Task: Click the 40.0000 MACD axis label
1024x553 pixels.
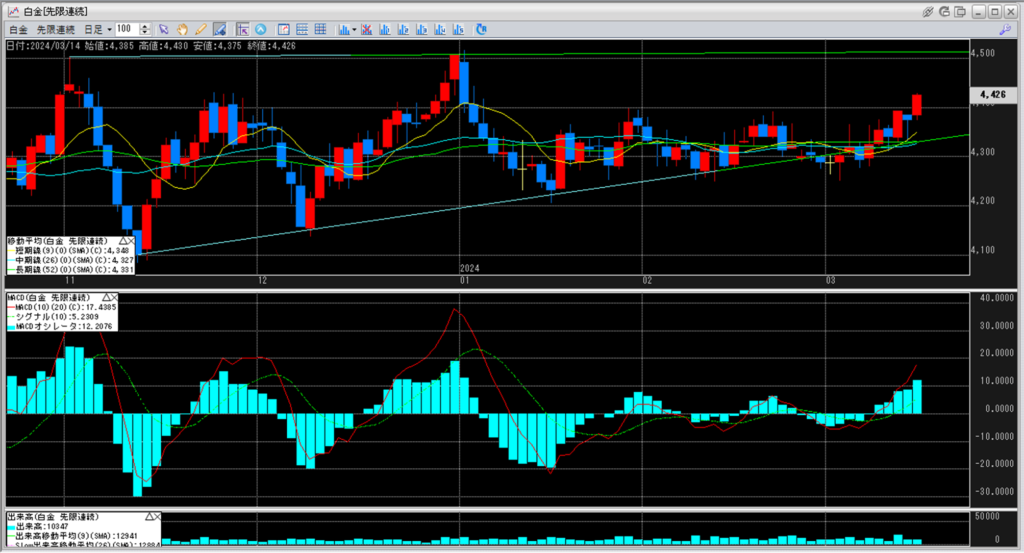Action: (x=996, y=298)
